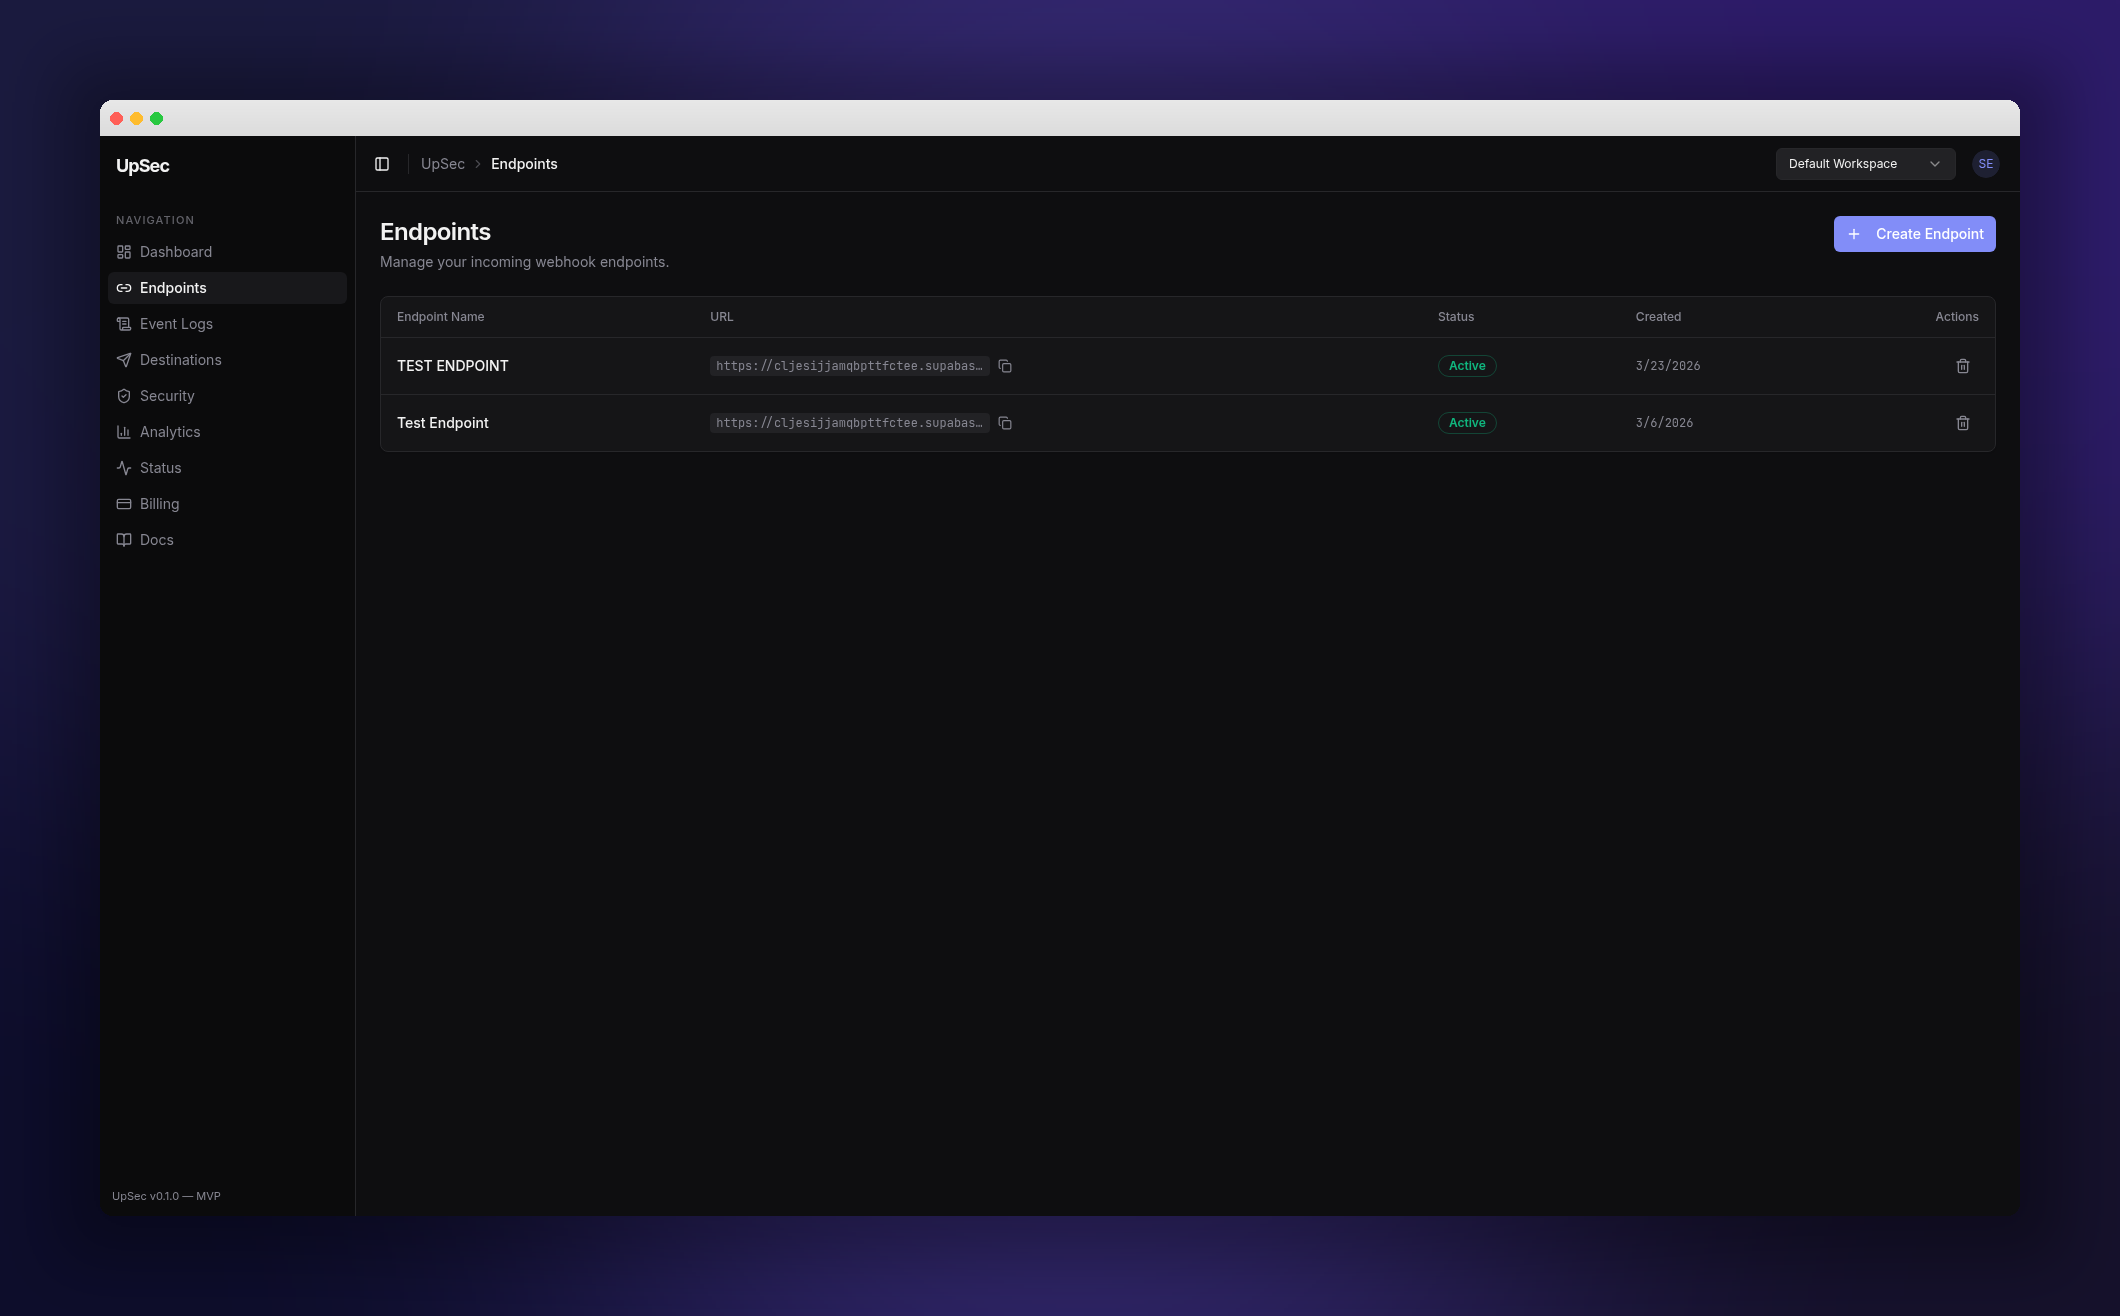Click the Analytics bar chart icon

coord(124,432)
